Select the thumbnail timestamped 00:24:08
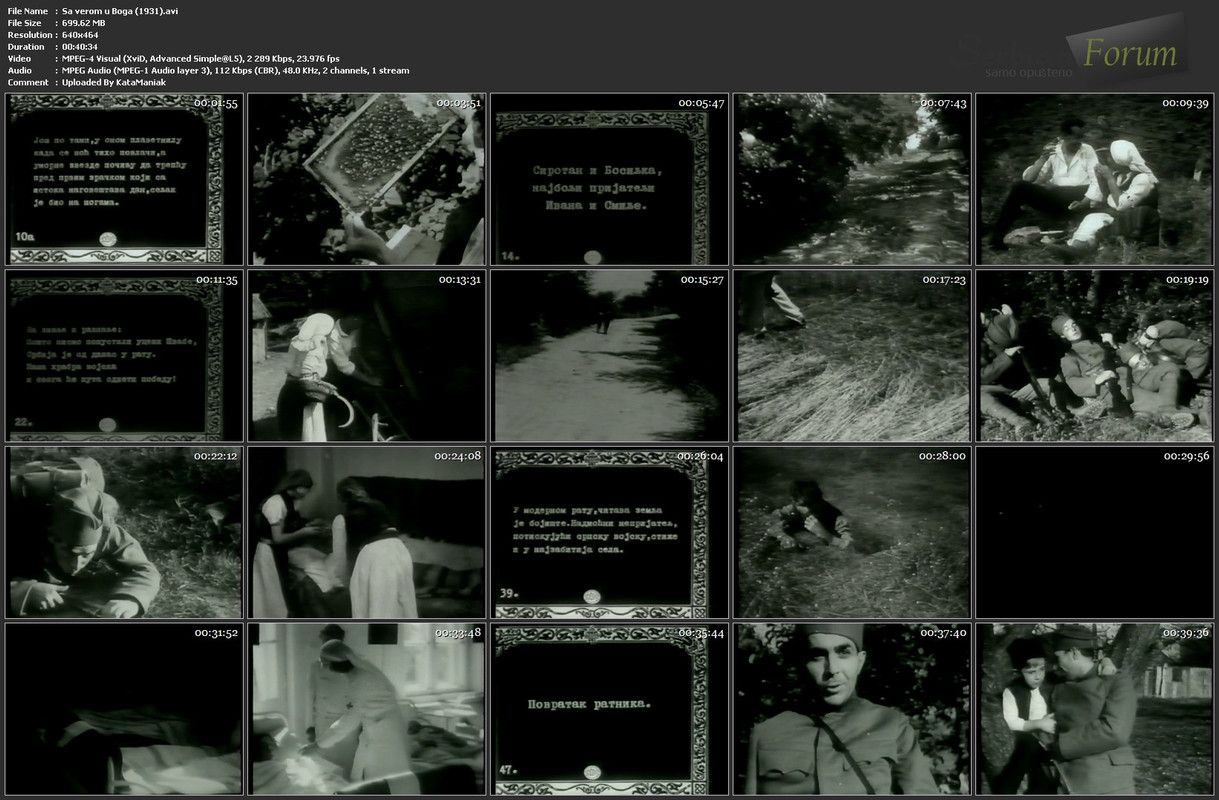 coord(366,532)
